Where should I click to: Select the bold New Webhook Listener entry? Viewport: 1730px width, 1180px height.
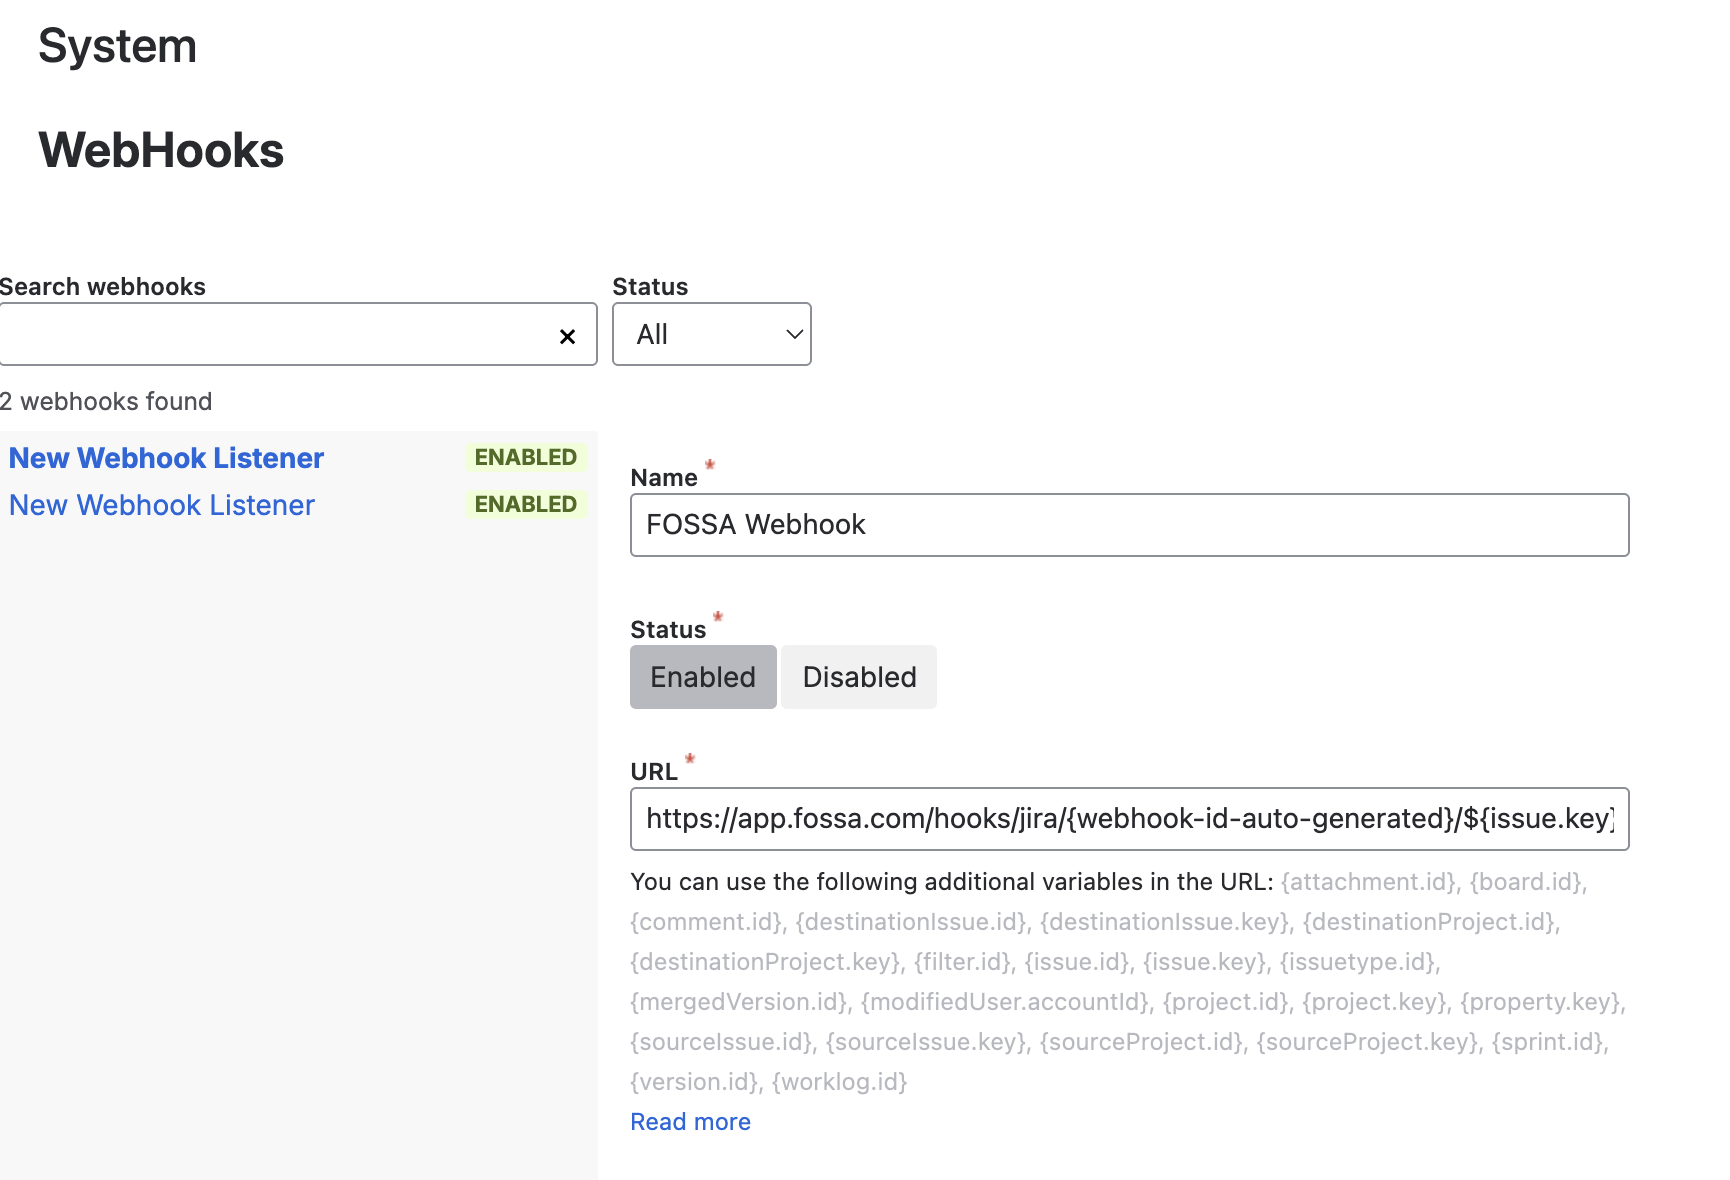(x=166, y=458)
